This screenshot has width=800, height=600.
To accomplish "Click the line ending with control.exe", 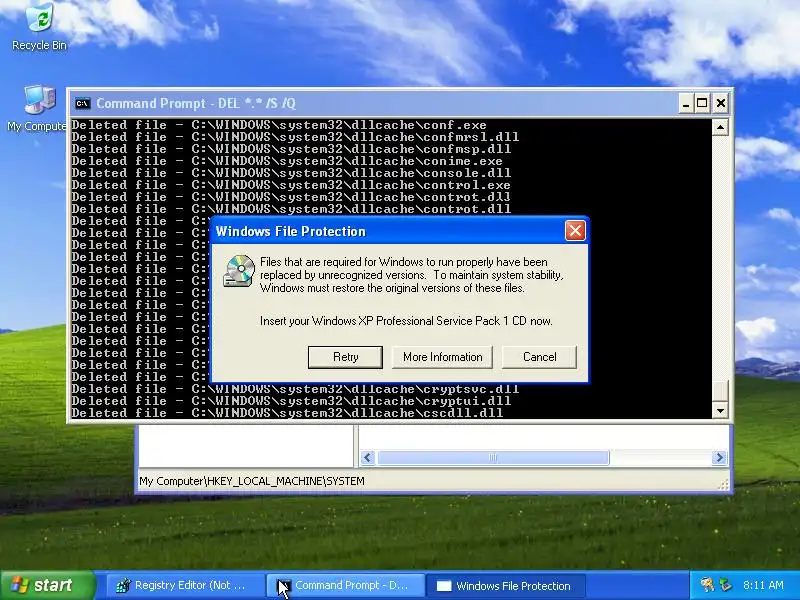I will 291,185.
